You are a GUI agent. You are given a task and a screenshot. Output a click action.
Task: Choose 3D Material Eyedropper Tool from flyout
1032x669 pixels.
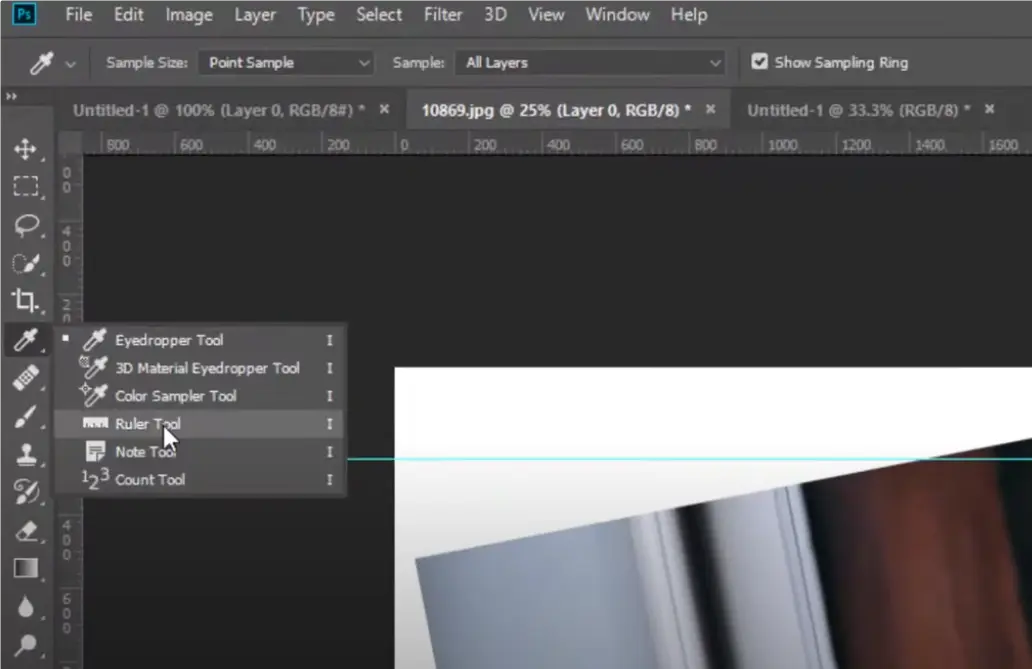click(200, 368)
